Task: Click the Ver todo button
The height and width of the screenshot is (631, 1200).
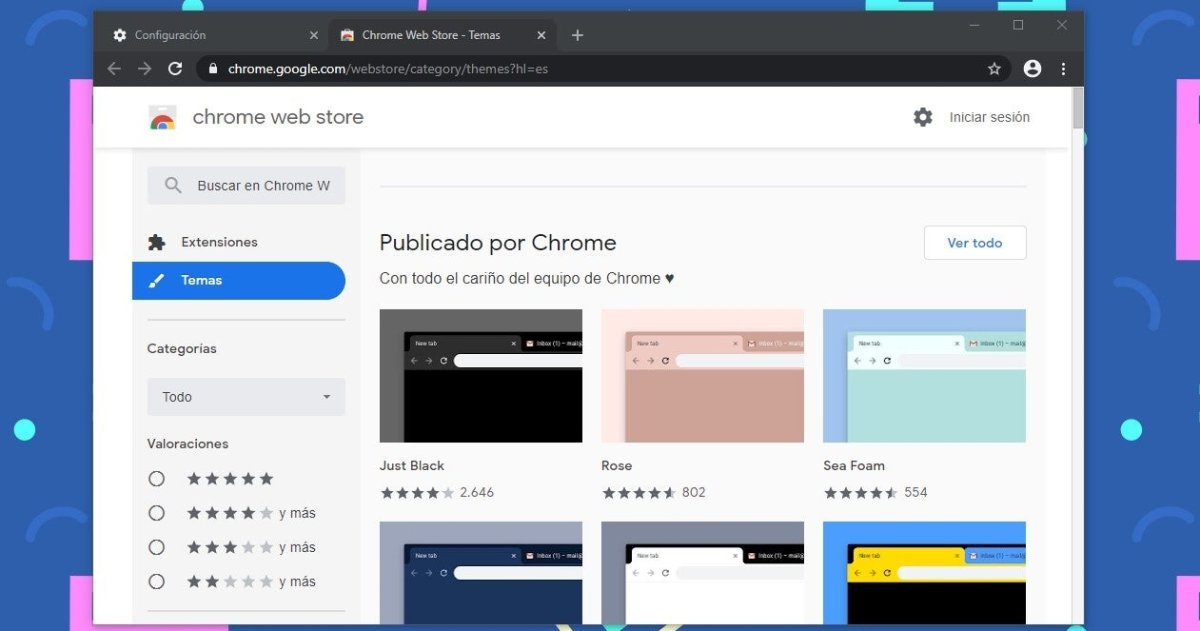Action: 974,243
